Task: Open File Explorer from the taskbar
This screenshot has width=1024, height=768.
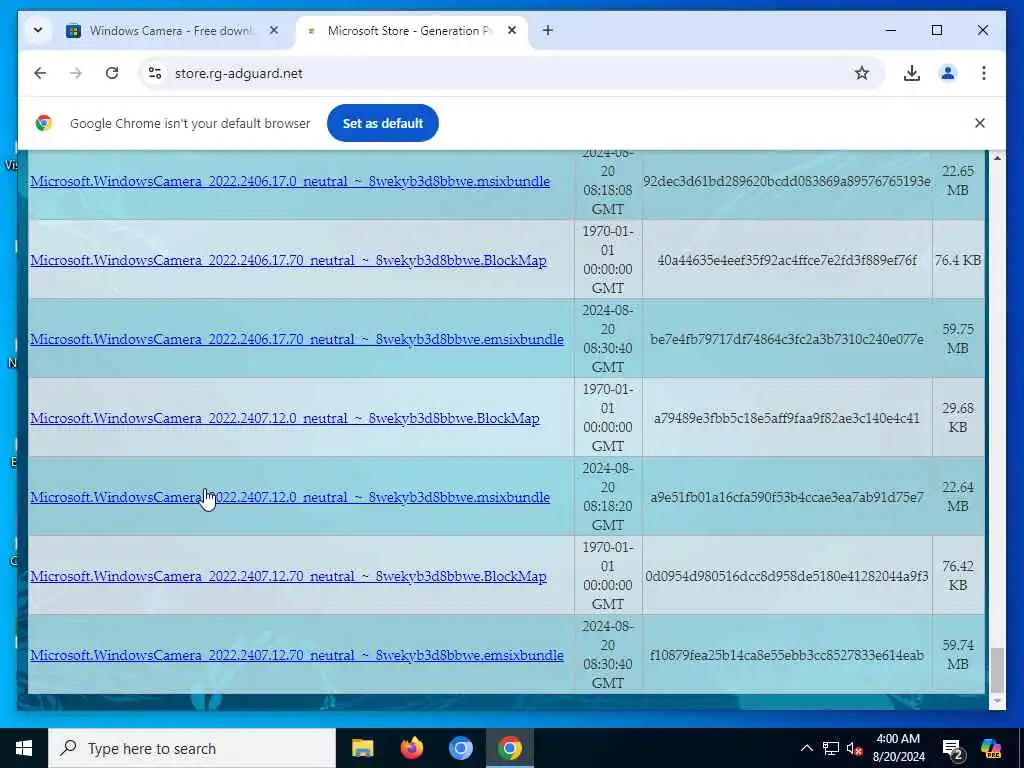Action: (x=362, y=748)
